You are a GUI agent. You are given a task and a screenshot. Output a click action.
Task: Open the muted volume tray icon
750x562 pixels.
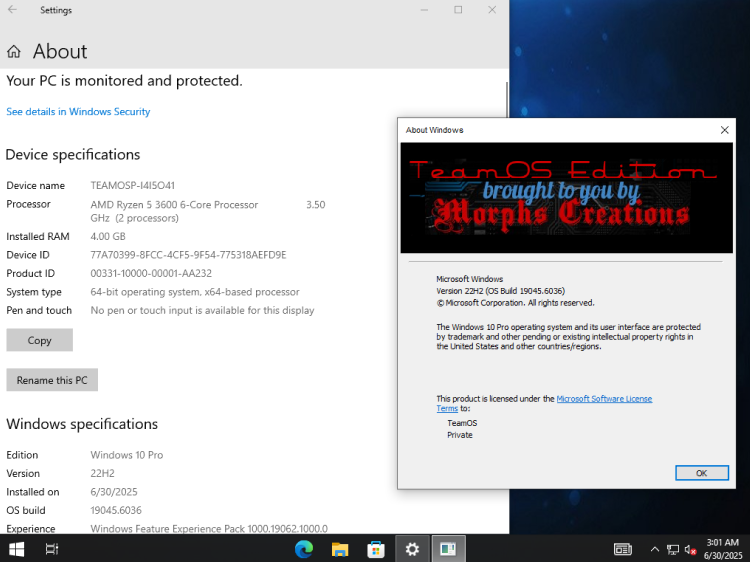(x=690, y=550)
